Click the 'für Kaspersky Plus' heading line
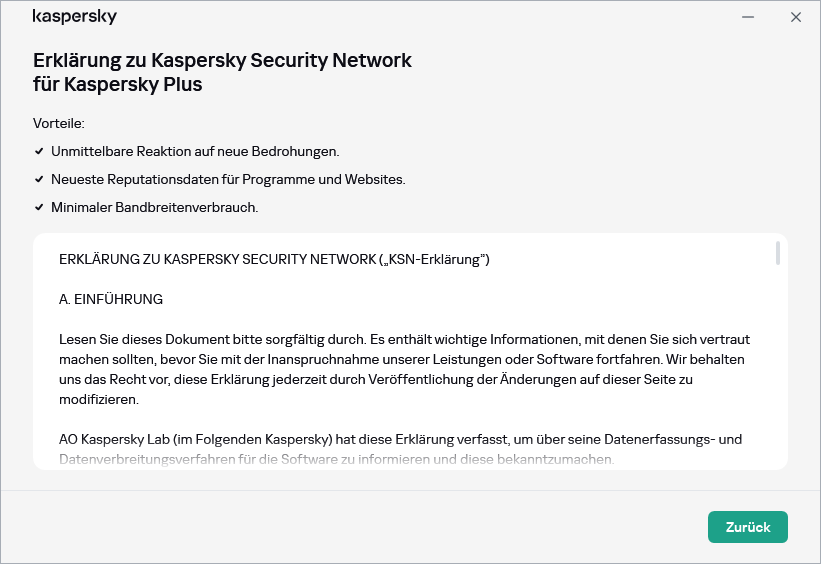821x564 pixels. [118, 84]
